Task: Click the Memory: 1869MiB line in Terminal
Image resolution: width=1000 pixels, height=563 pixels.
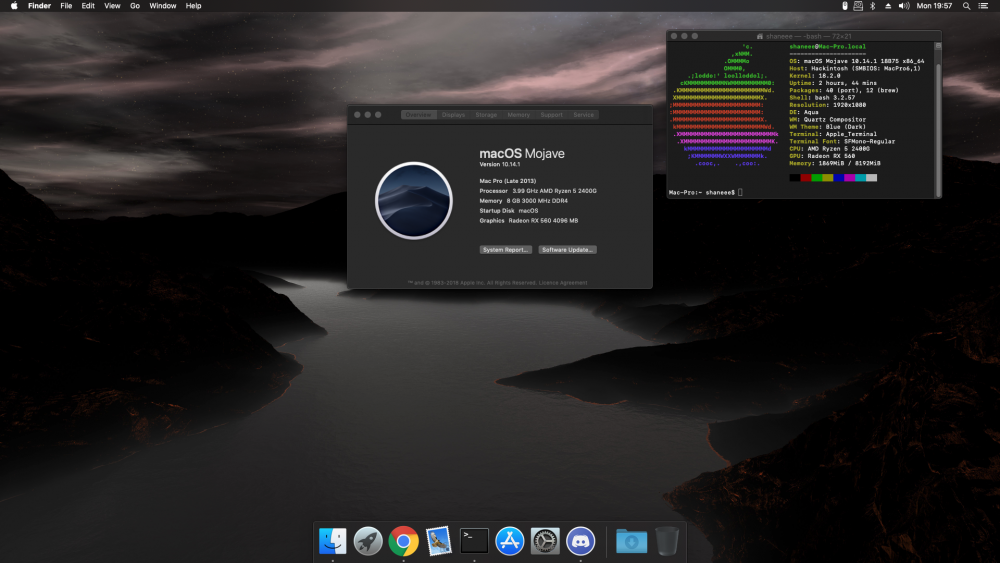Action: click(x=835, y=163)
